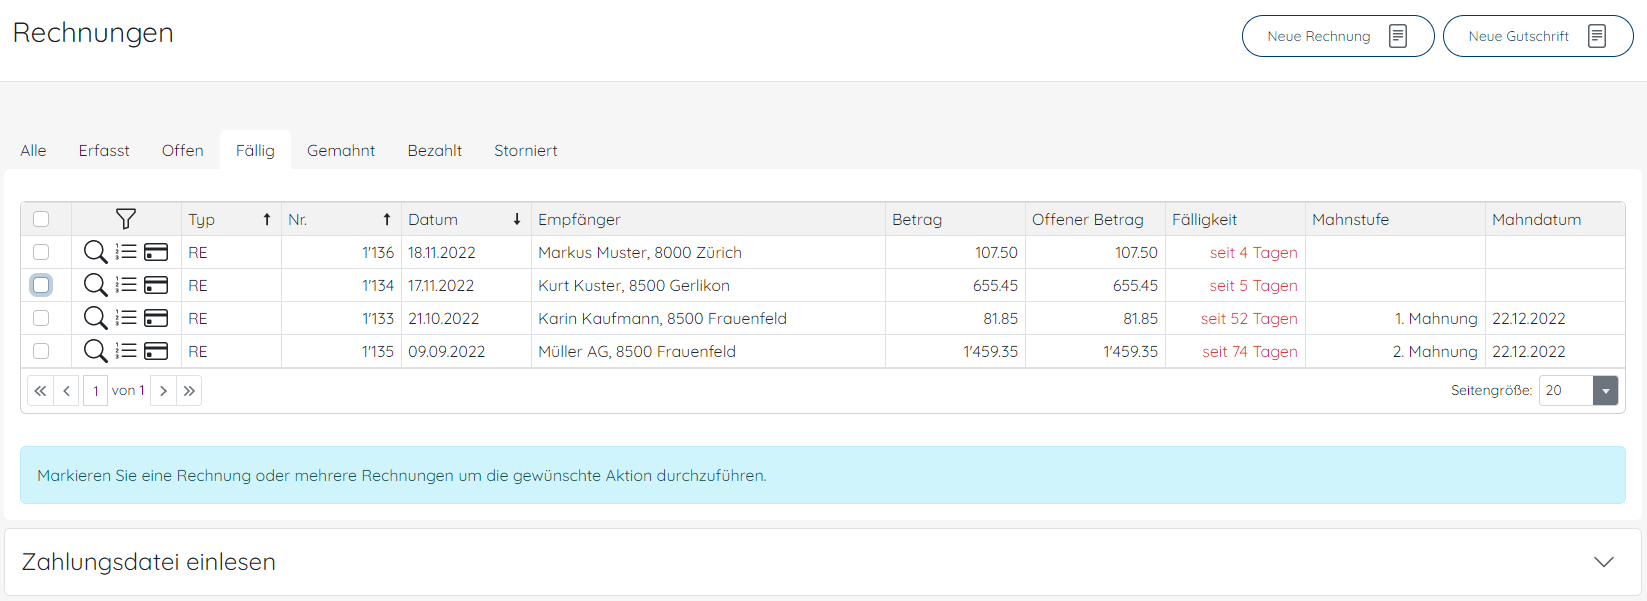Screen dimensions: 1647x601
Task: Click payment card icon for invoice 1'133
Action: click(x=156, y=318)
